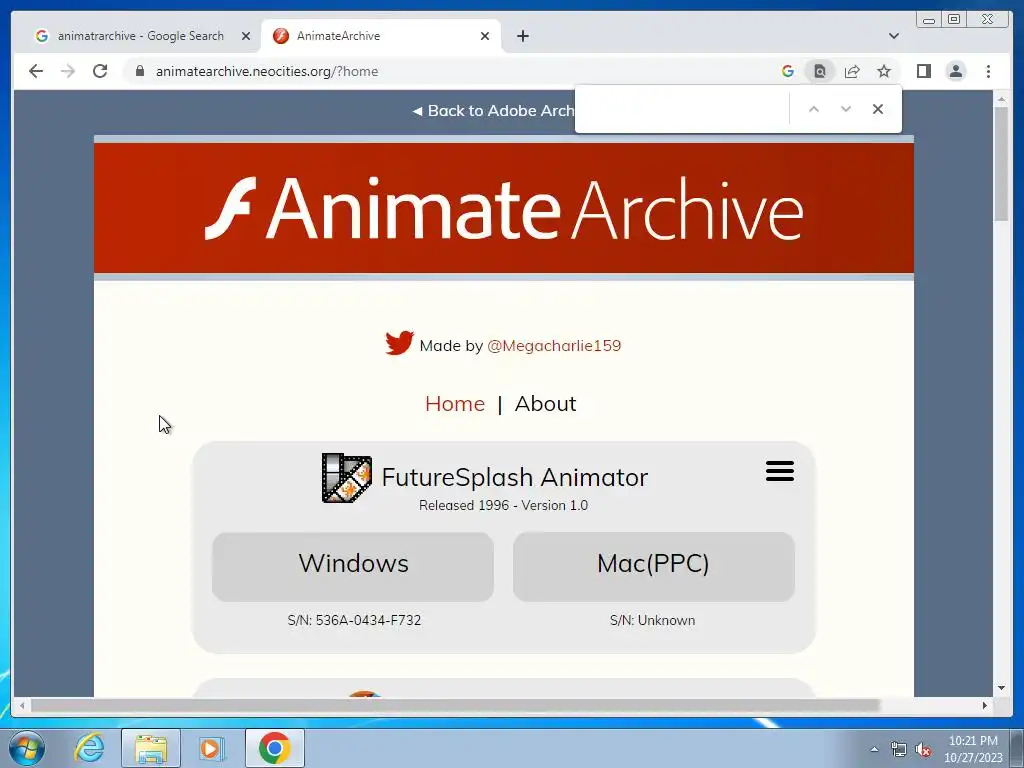Click the Google icon in the address bar

(x=788, y=71)
